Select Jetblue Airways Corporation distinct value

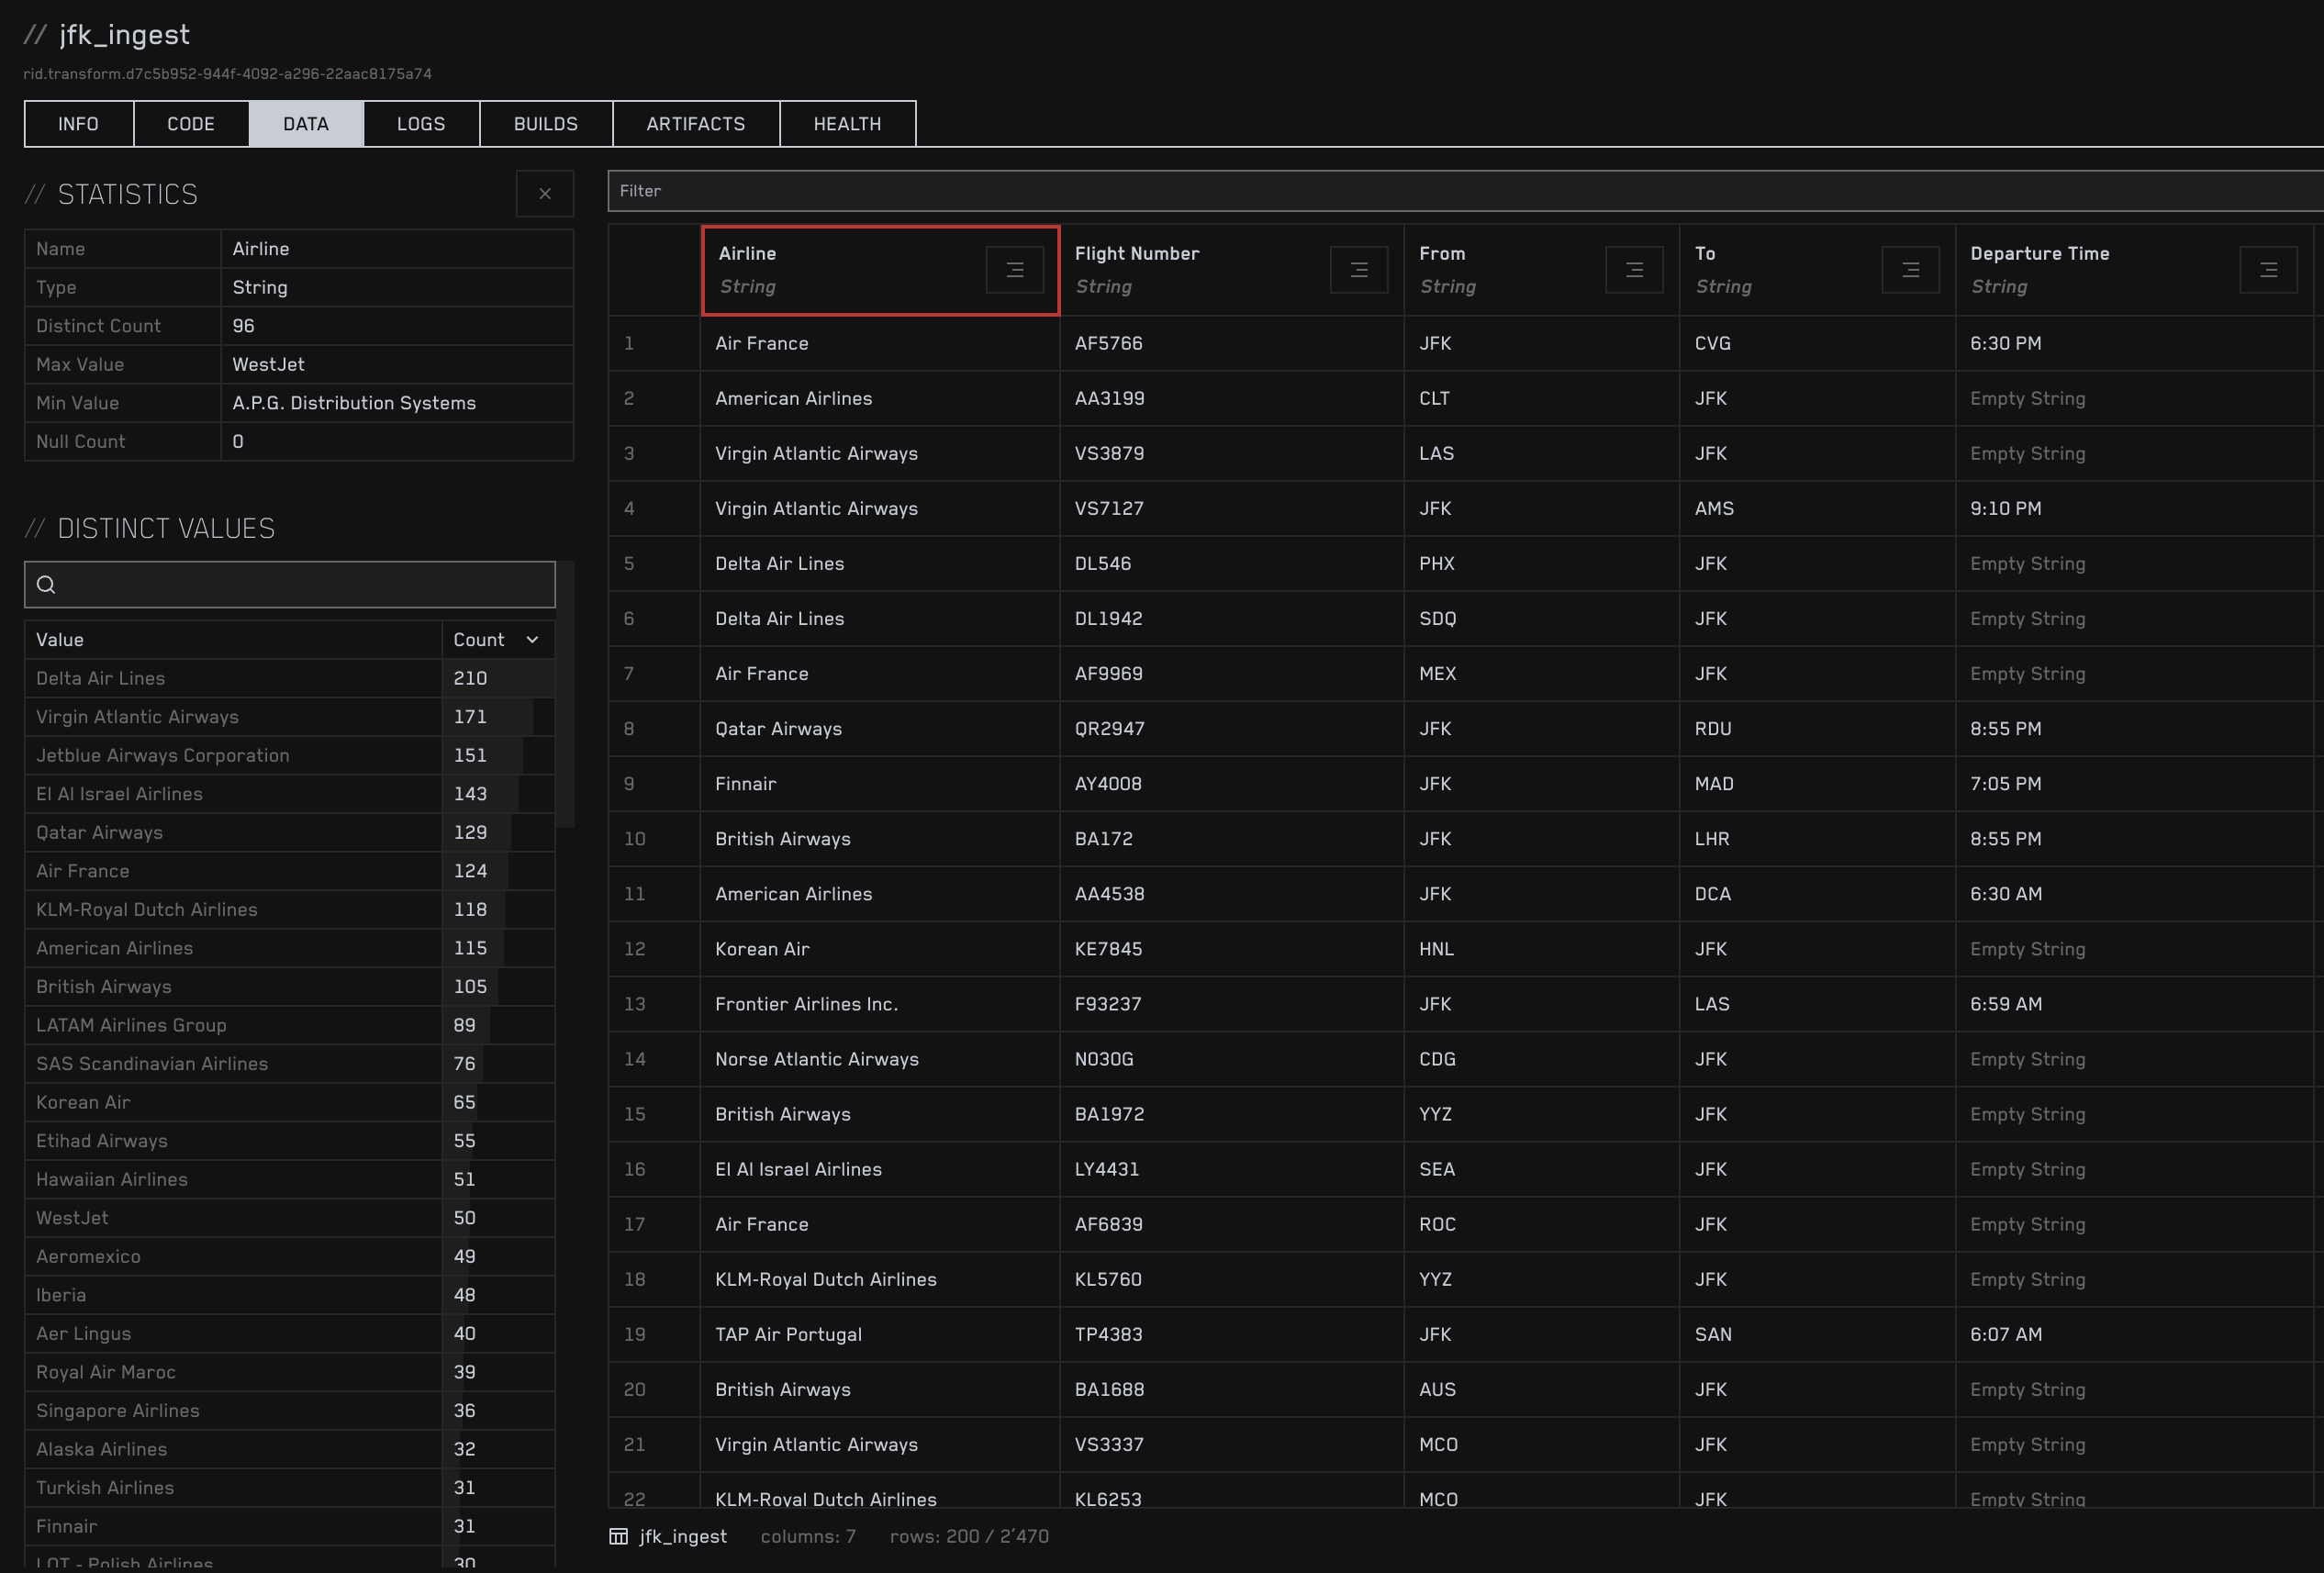tap(290, 755)
